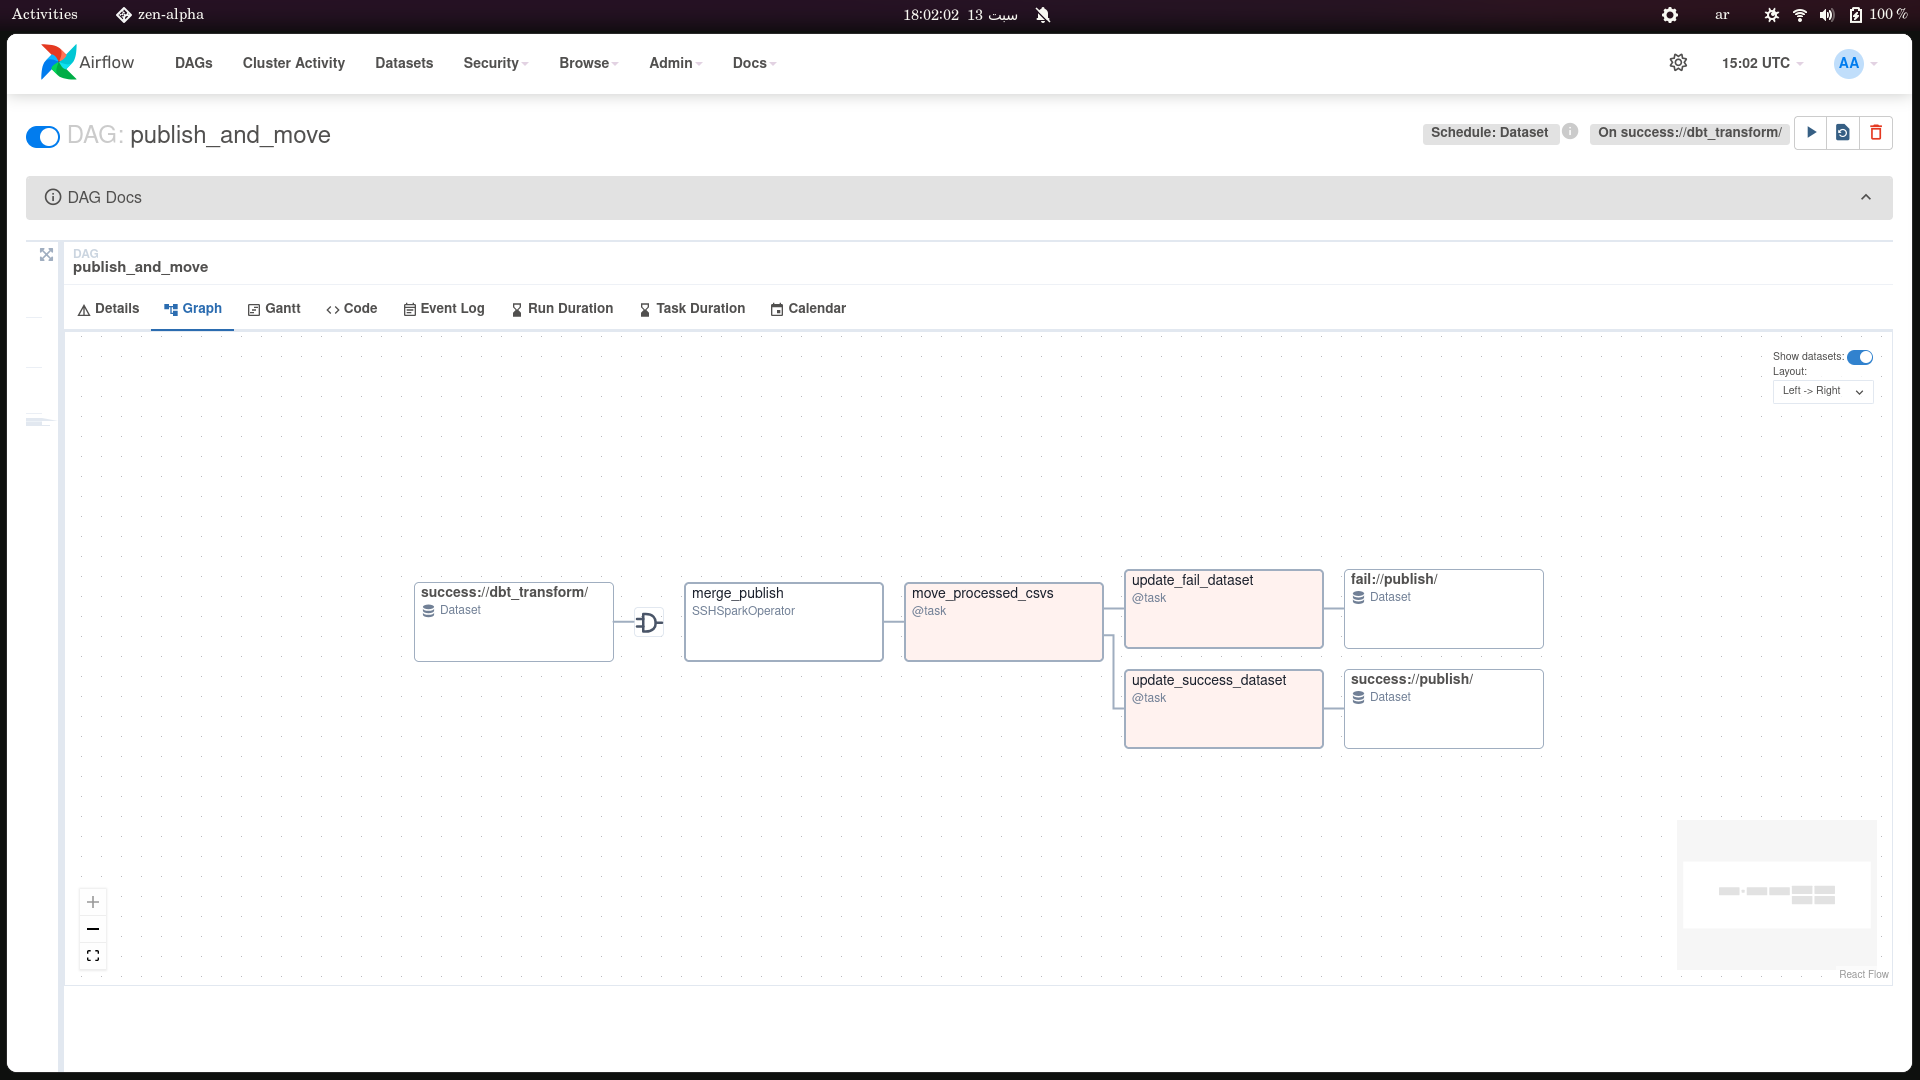Toggle the DAG Docs expander panel
Image resolution: width=1920 pixels, height=1080 pixels.
1869,196
